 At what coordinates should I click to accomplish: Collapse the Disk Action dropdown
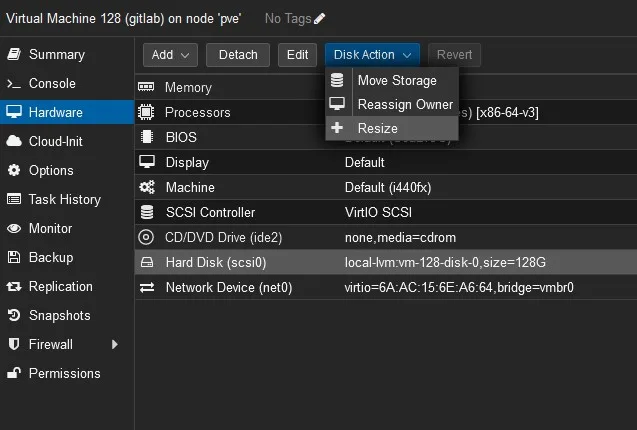(x=372, y=55)
